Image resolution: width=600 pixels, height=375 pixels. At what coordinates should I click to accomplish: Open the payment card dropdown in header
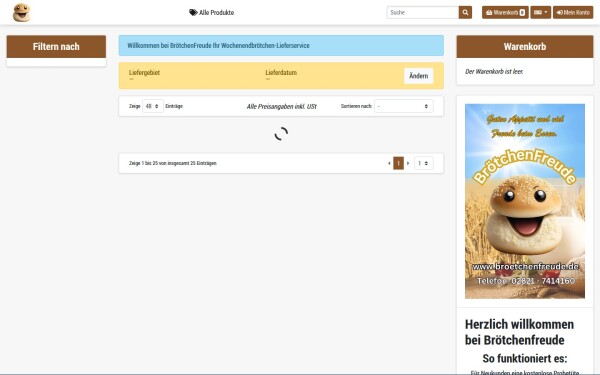(540, 13)
